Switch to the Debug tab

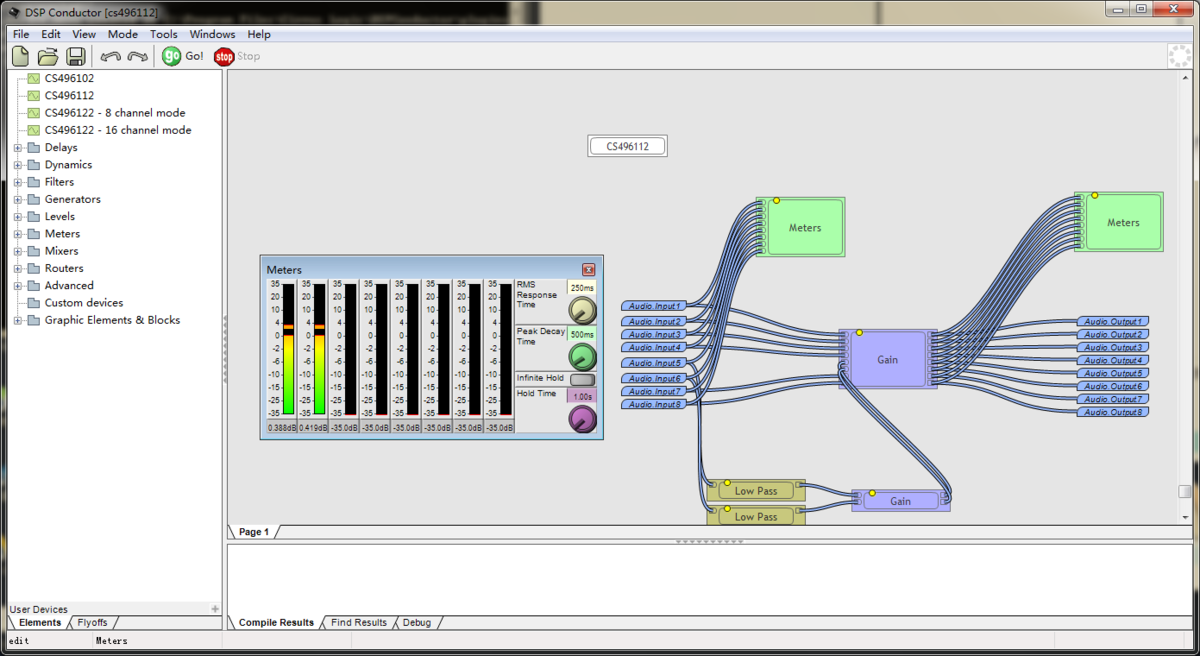(417, 623)
